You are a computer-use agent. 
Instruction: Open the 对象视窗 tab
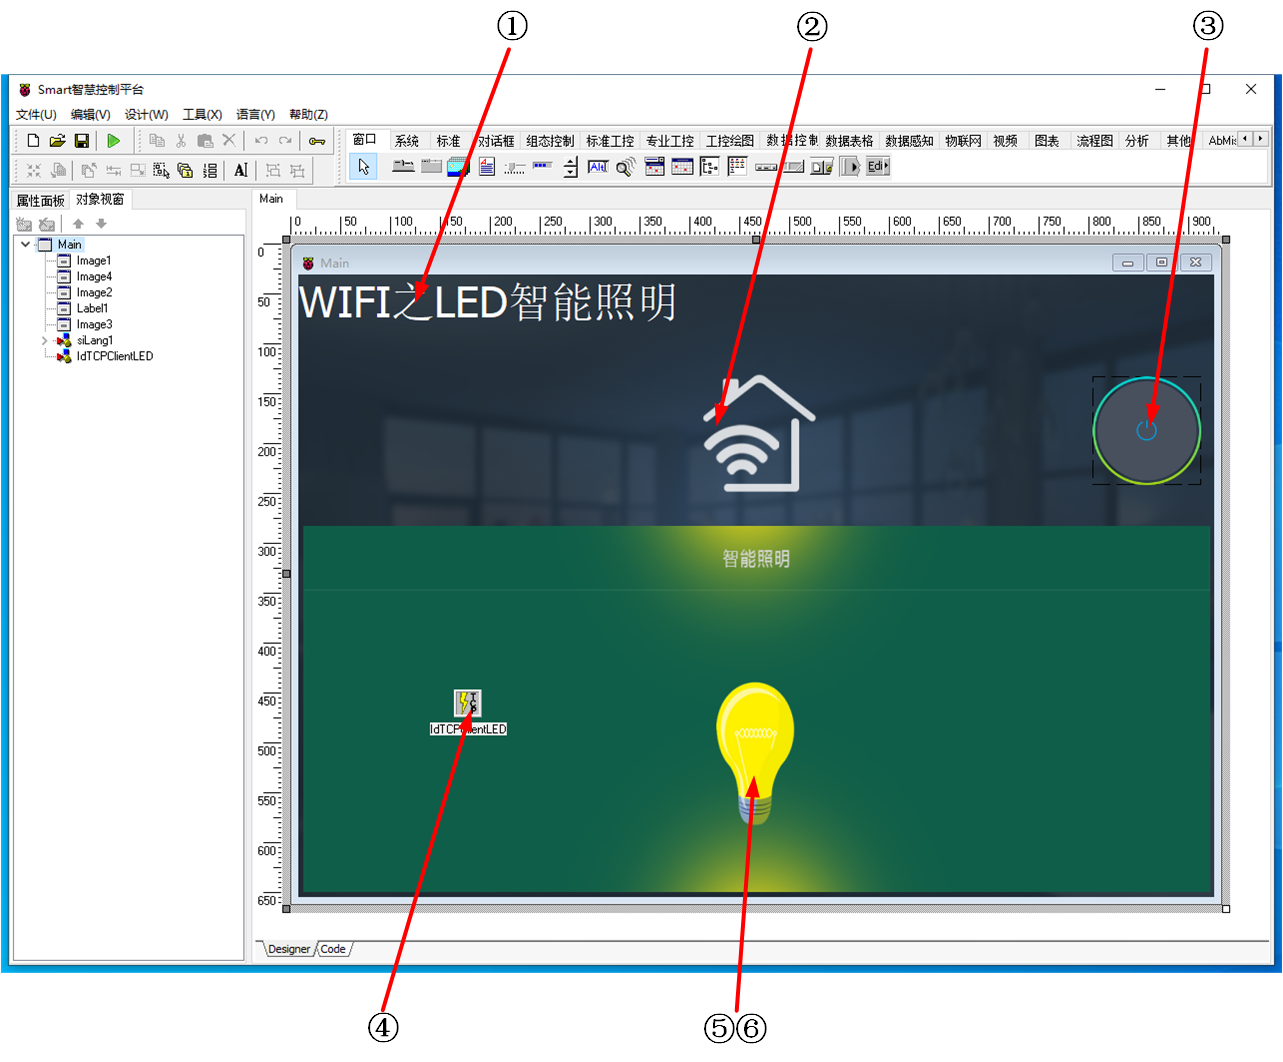click(x=100, y=199)
